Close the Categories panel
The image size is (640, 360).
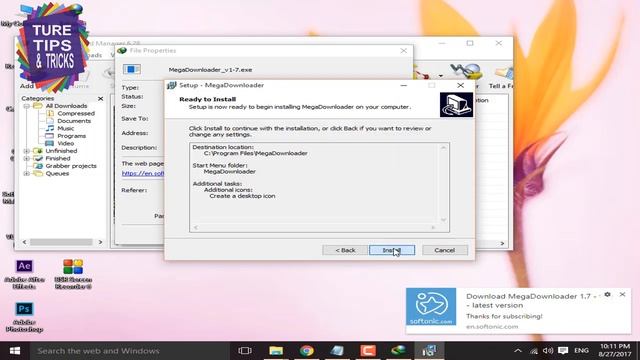pyautogui.click(x=100, y=98)
